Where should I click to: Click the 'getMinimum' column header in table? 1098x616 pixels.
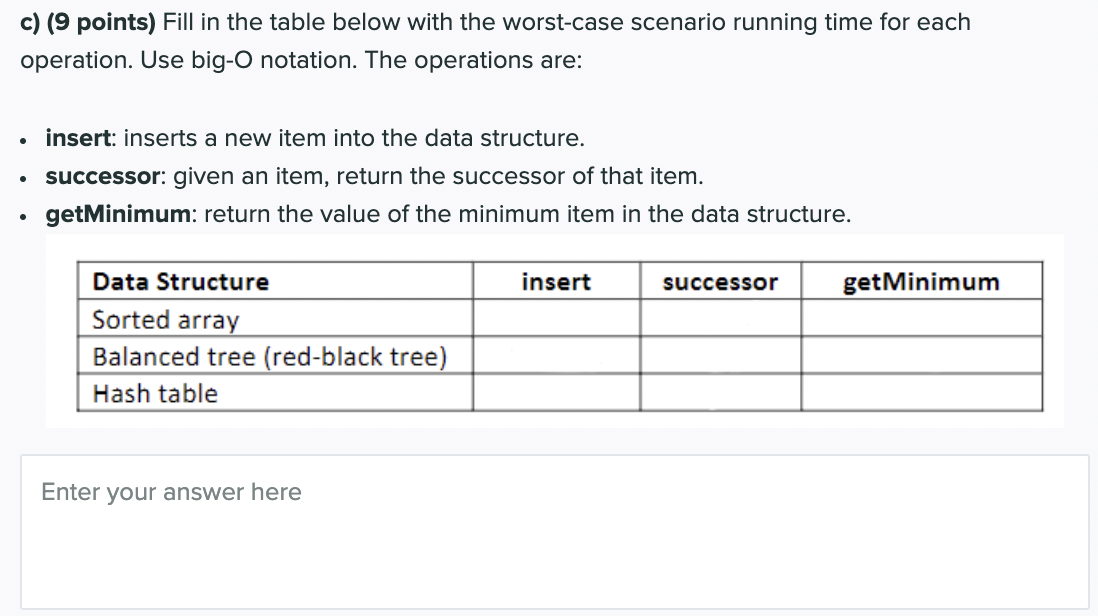tap(921, 282)
